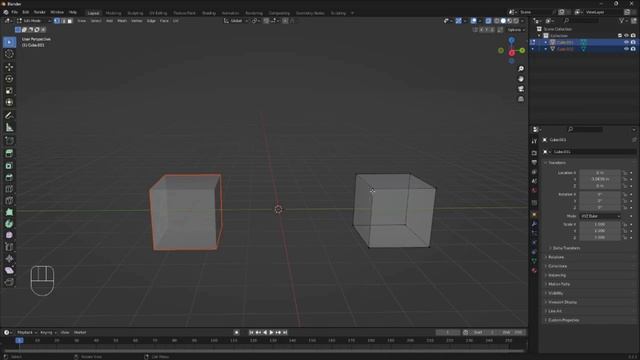Switch to solid viewport shading
Screen dimensions: 640x360
(x=503, y=21)
